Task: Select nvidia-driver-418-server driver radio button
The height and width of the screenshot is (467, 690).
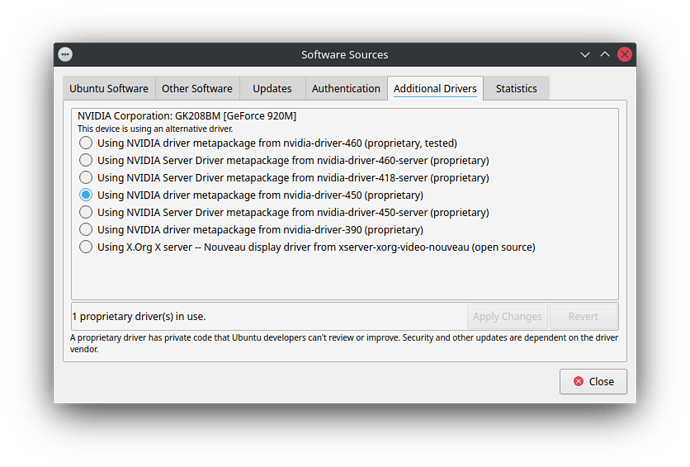Action: click(x=86, y=177)
